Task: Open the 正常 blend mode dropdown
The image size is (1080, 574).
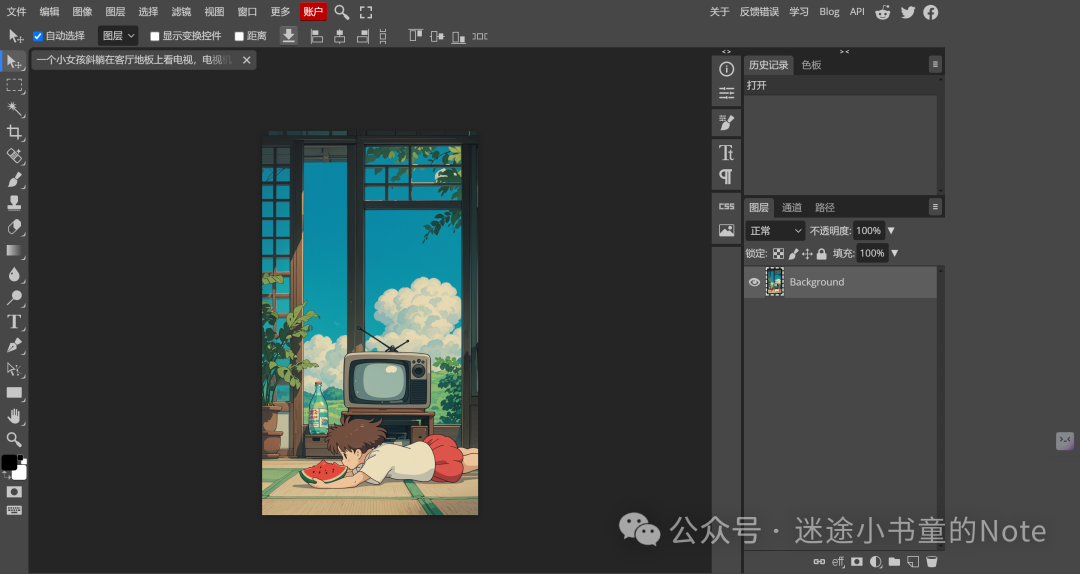Action: (x=776, y=231)
